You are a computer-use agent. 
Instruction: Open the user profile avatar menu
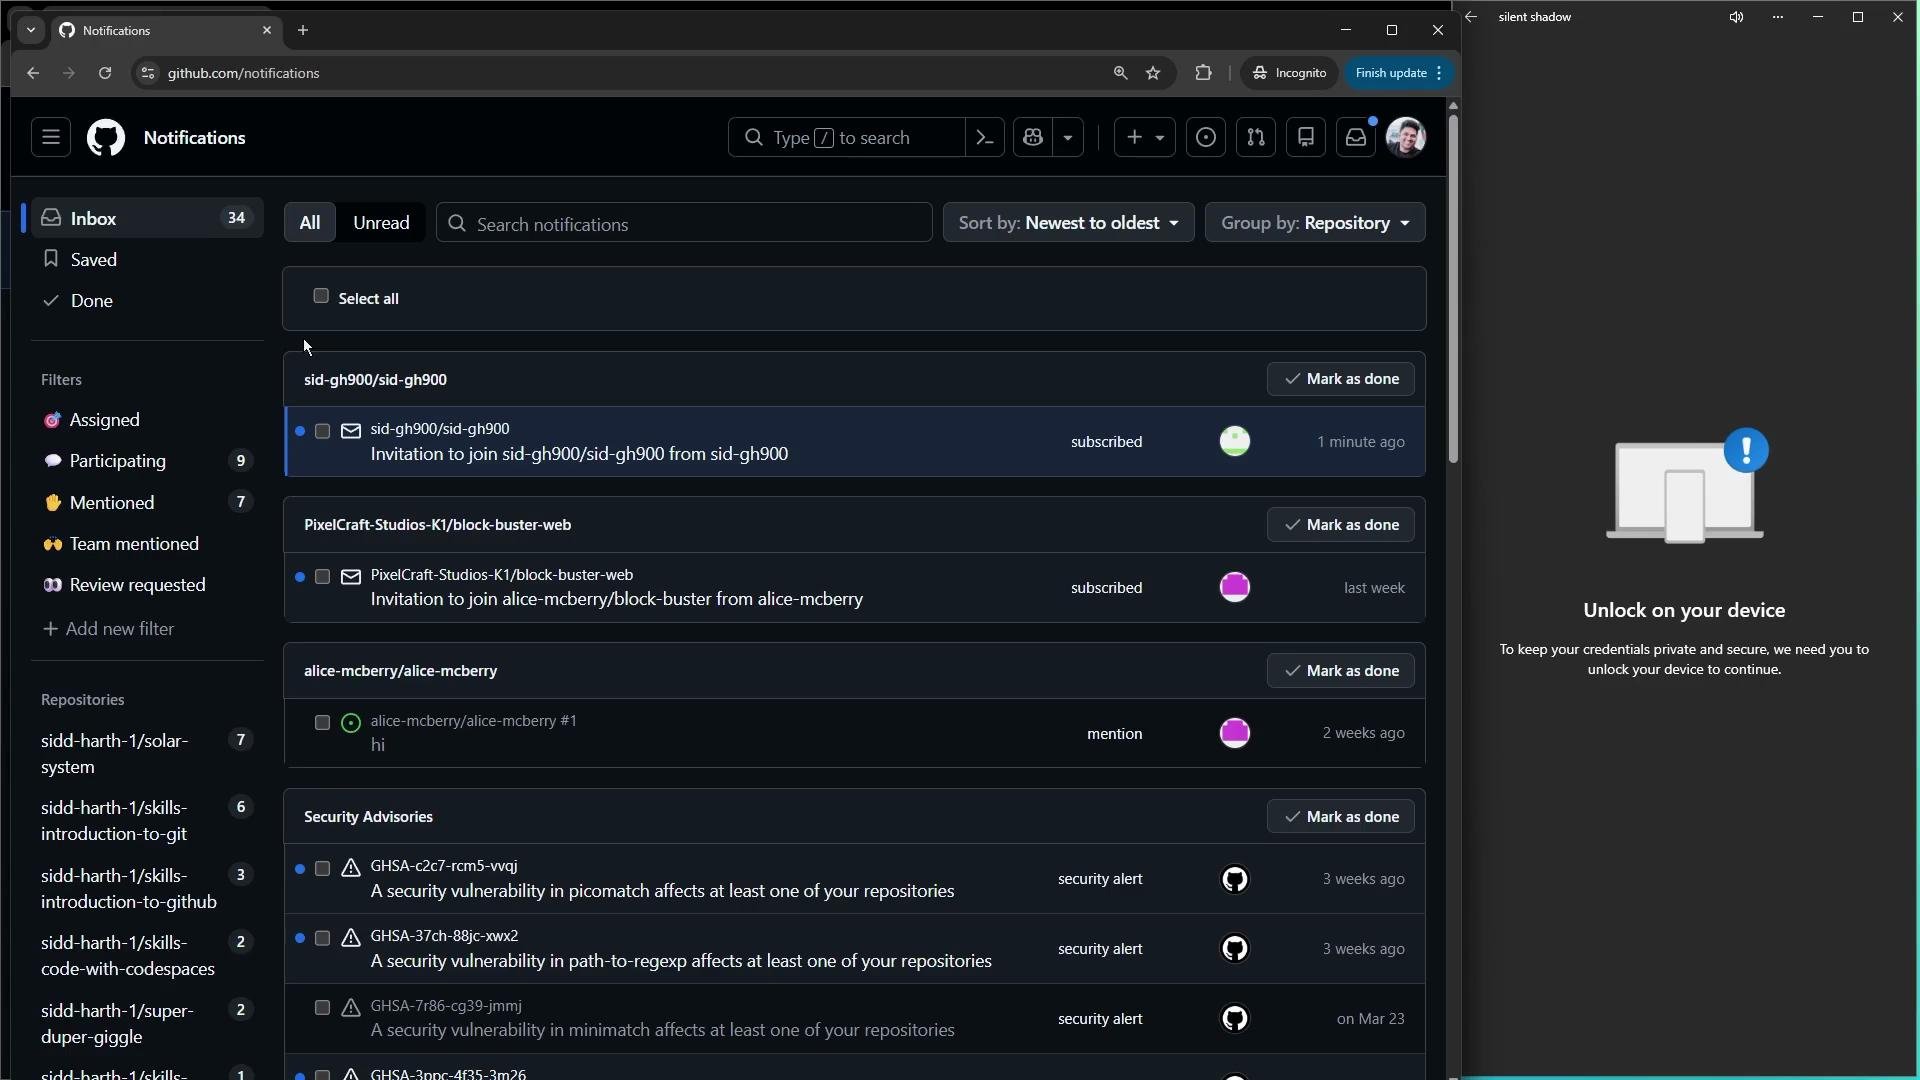[x=1406, y=138]
